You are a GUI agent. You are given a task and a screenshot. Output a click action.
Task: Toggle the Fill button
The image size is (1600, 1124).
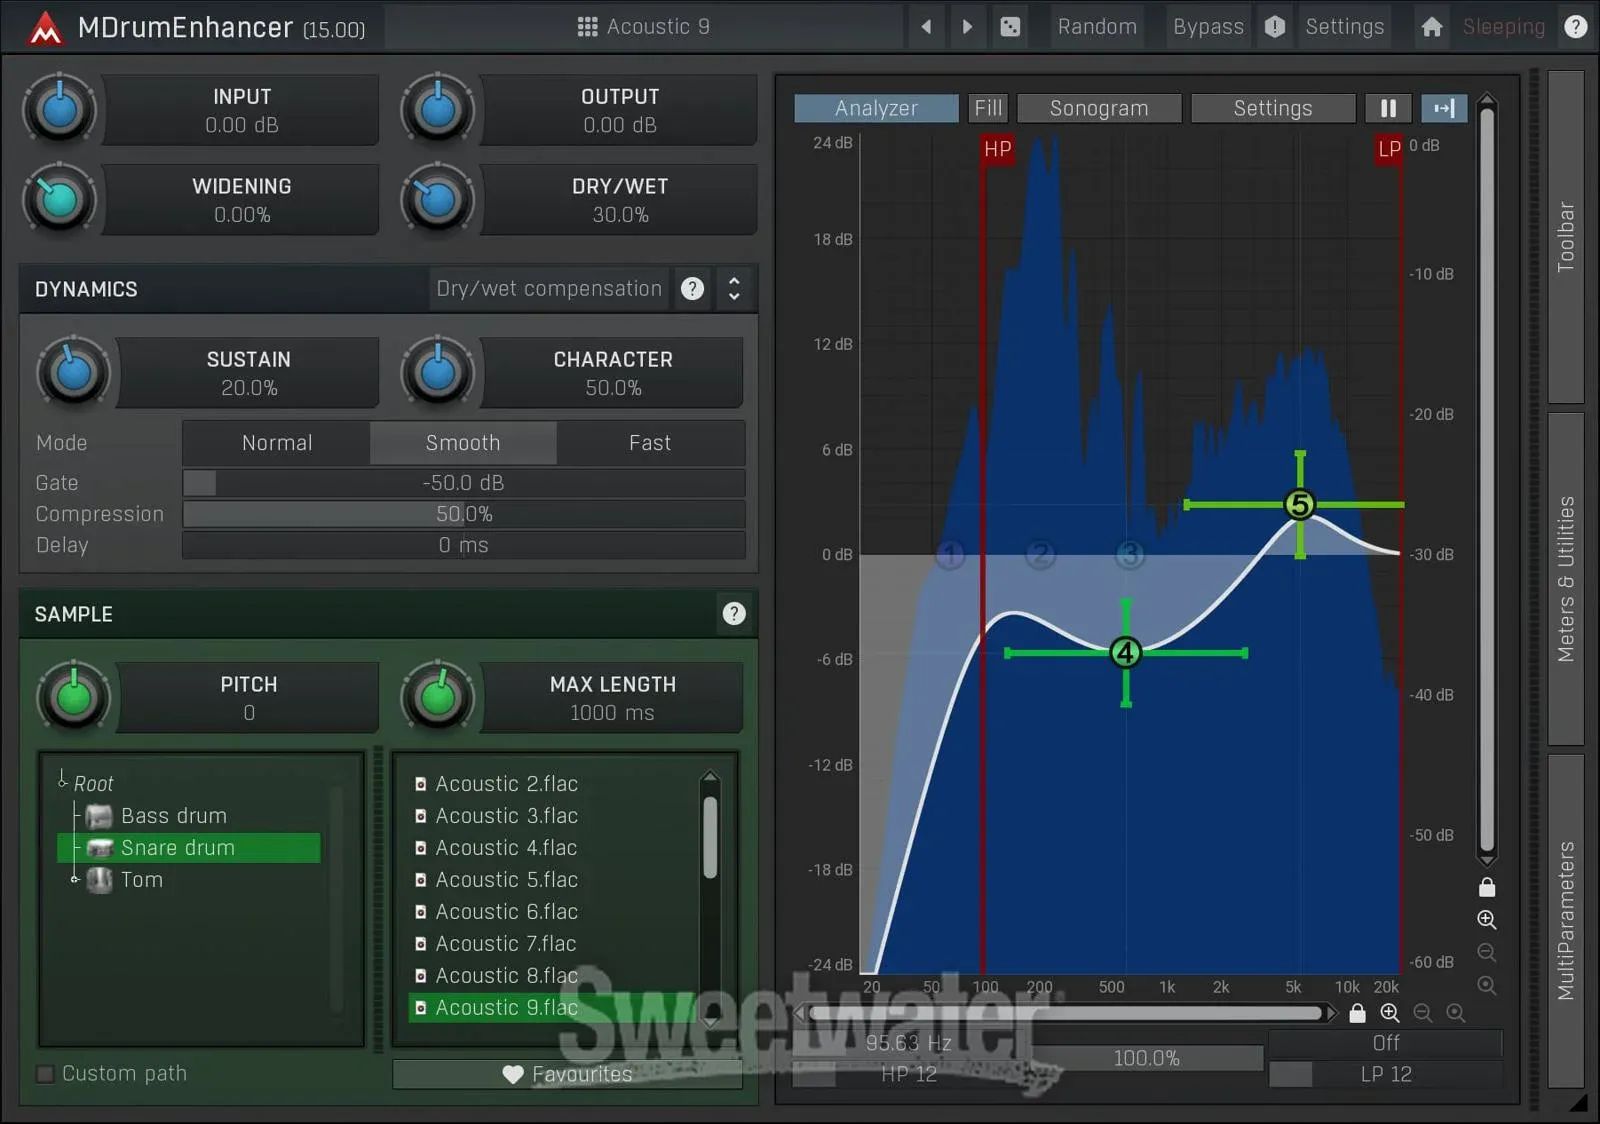988,108
